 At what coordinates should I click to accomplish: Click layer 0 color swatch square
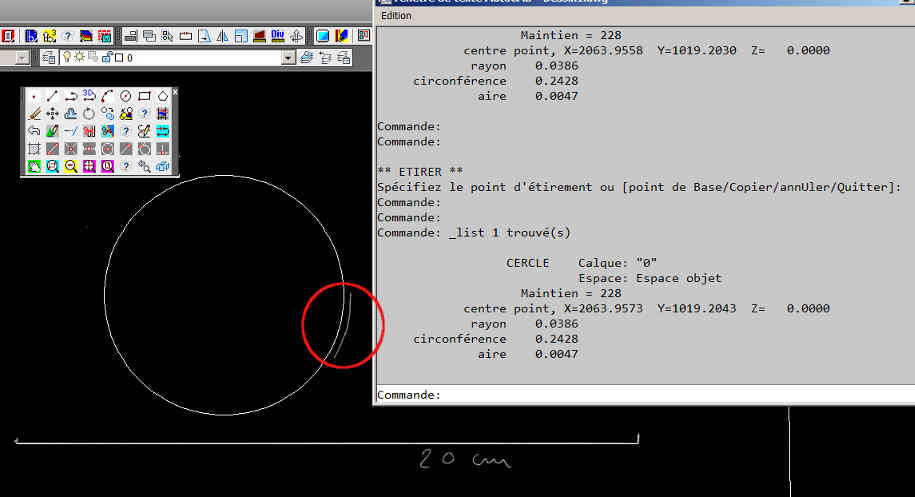pyautogui.click(x=117, y=58)
